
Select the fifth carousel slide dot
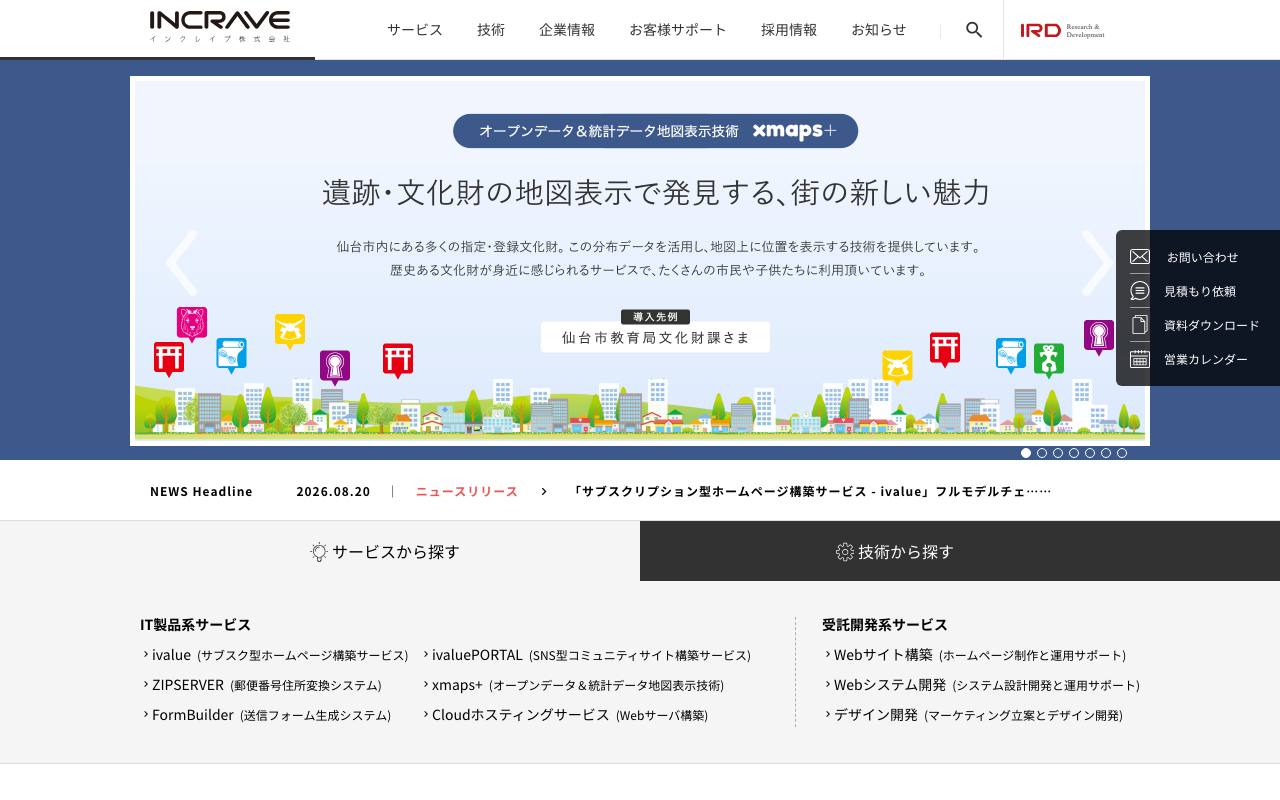(1090, 453)
